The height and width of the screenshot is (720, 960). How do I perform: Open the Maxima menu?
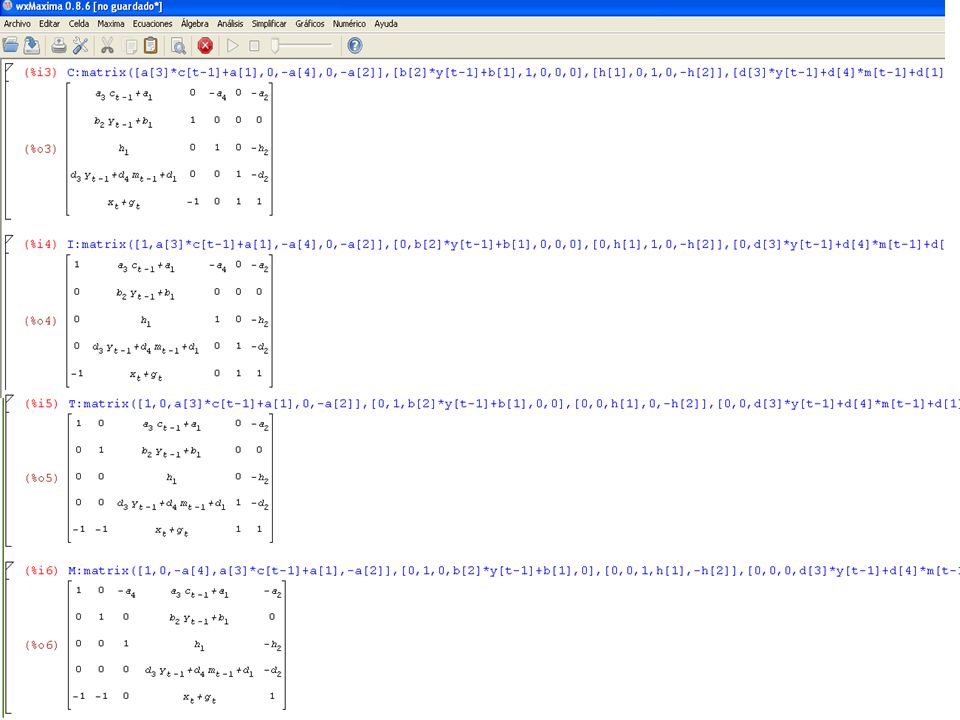click(x=111, y=24)
